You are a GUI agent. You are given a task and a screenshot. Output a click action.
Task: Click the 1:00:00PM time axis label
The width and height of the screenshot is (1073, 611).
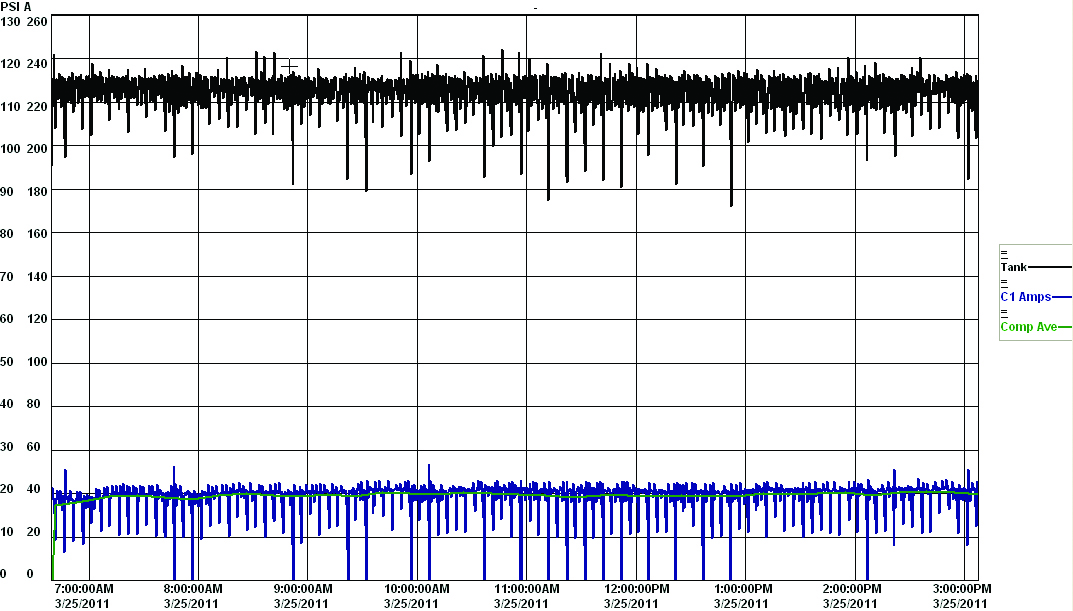click(x=742, y=588)
